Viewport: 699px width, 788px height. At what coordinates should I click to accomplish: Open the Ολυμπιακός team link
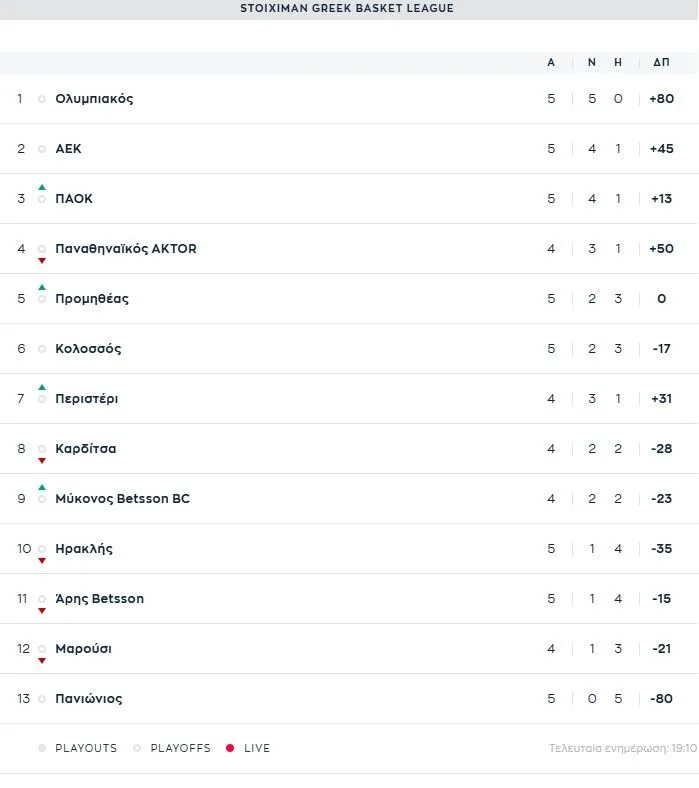coord(94,99)
